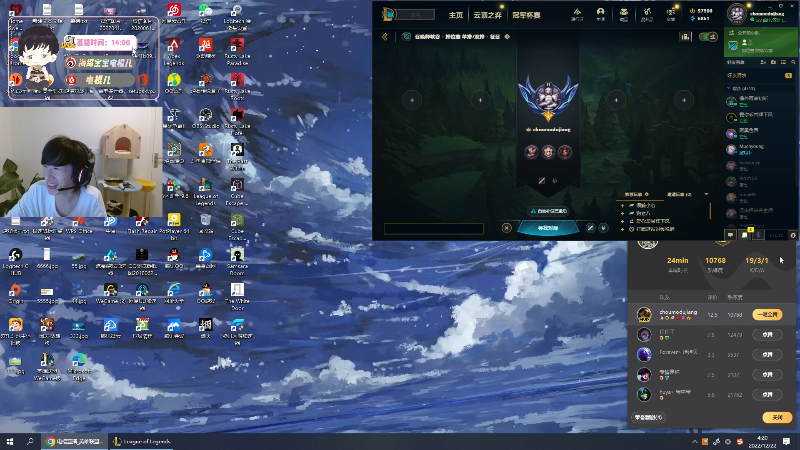
Task: Open the 主页 home tab in the League client
Action: click(456, 15)
